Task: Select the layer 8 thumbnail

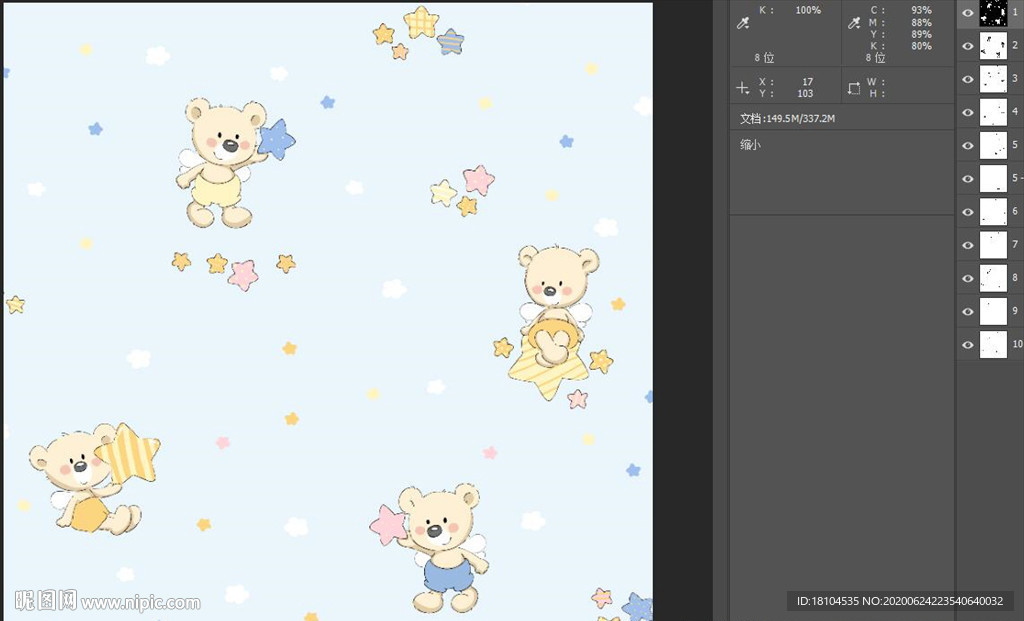Action: pos(993,278)
